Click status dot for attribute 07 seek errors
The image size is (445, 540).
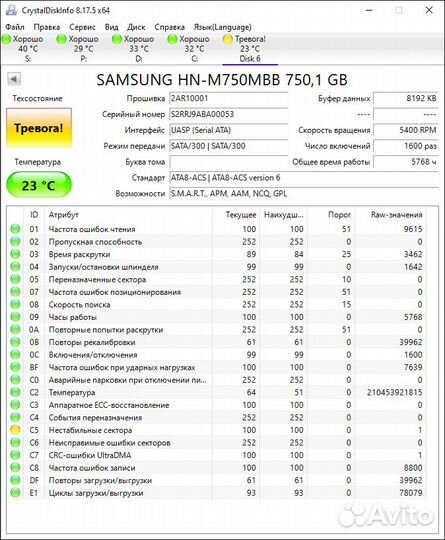click(x=15, y=292)
